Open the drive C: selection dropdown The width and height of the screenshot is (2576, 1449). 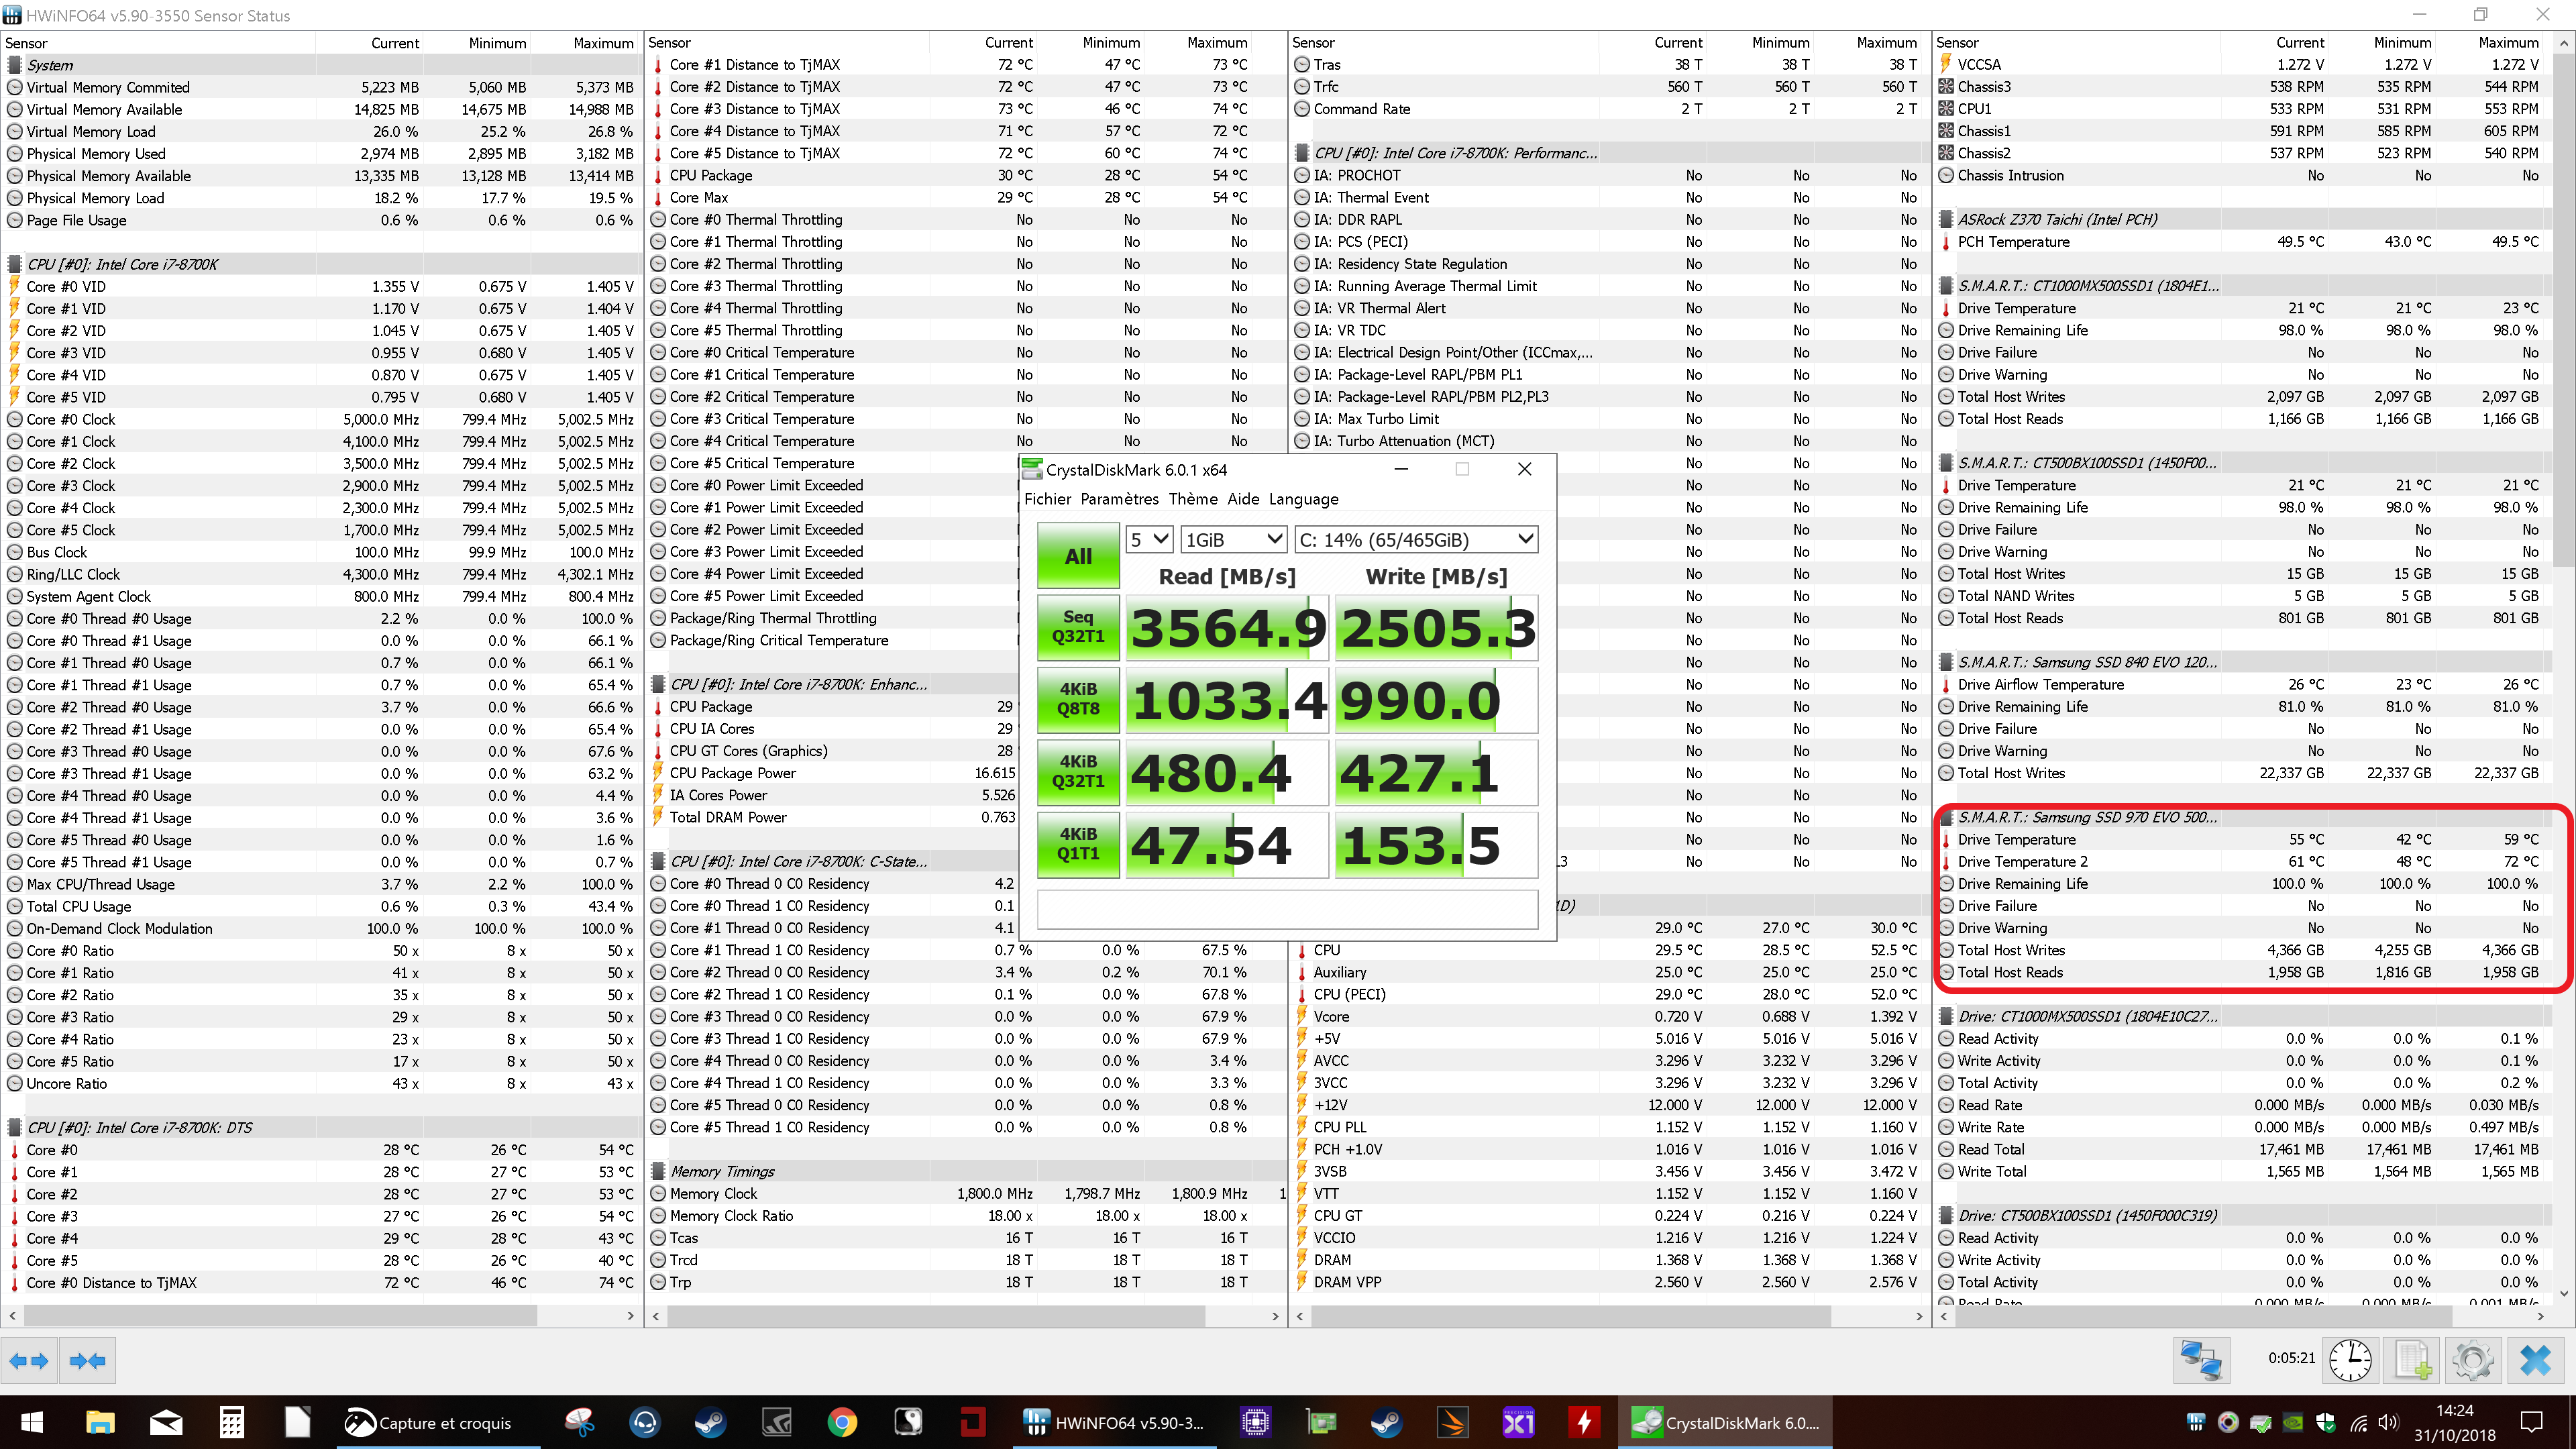(1415, 540)
